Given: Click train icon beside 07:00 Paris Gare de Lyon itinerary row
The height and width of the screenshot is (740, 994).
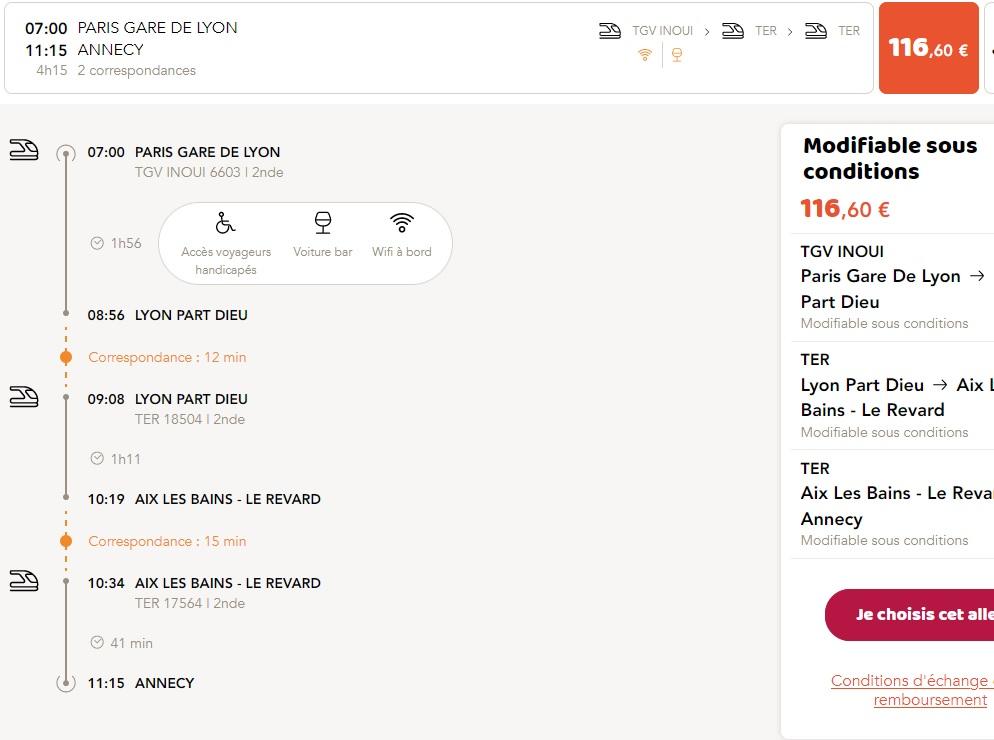Looking at the screenshot, I should coord(24,150).
